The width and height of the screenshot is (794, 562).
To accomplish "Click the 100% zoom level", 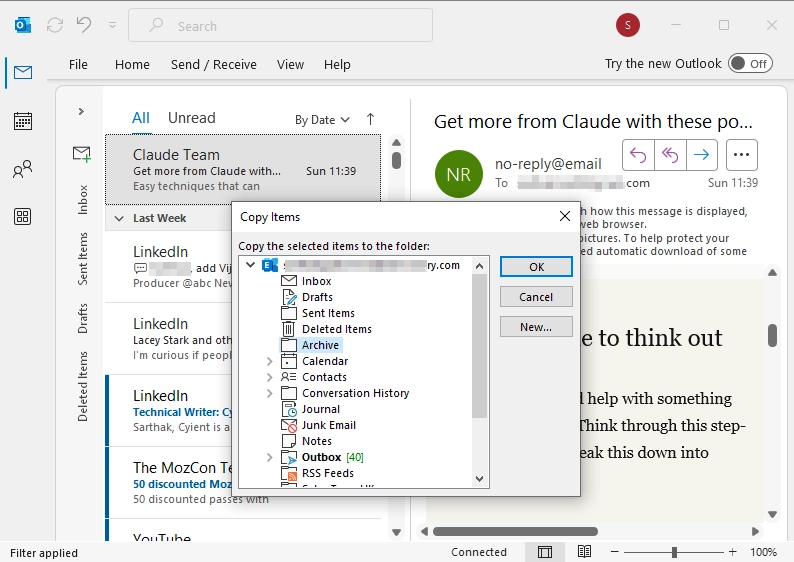I will tap(764, 552).
